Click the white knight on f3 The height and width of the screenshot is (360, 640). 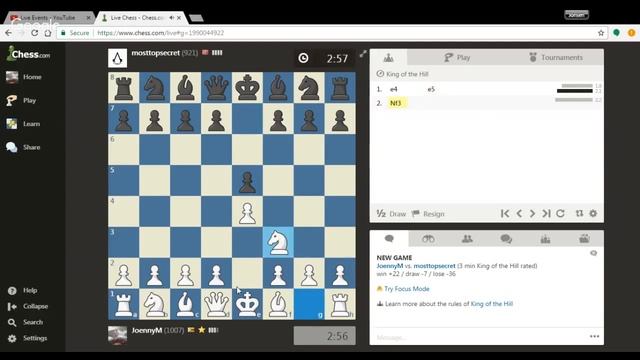(x=278, y=242)
